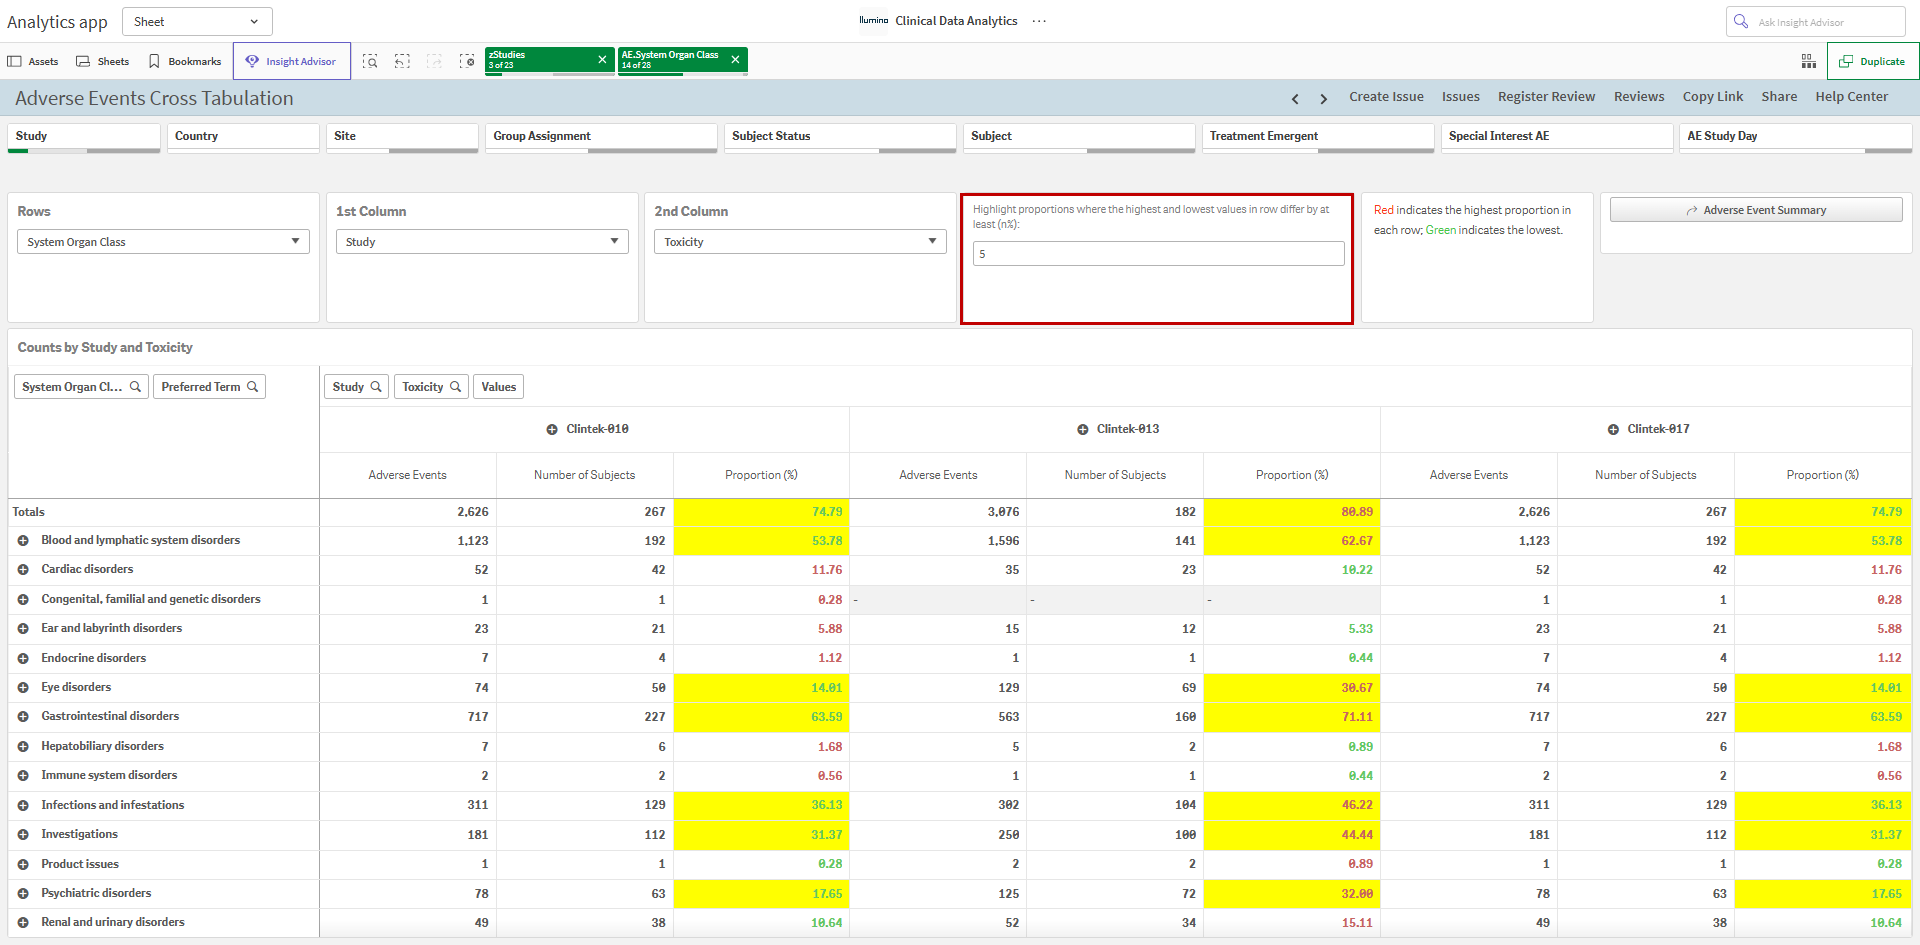Expand Clintek-013 column header
1920x945 pixels.
tap(1082, 429)
